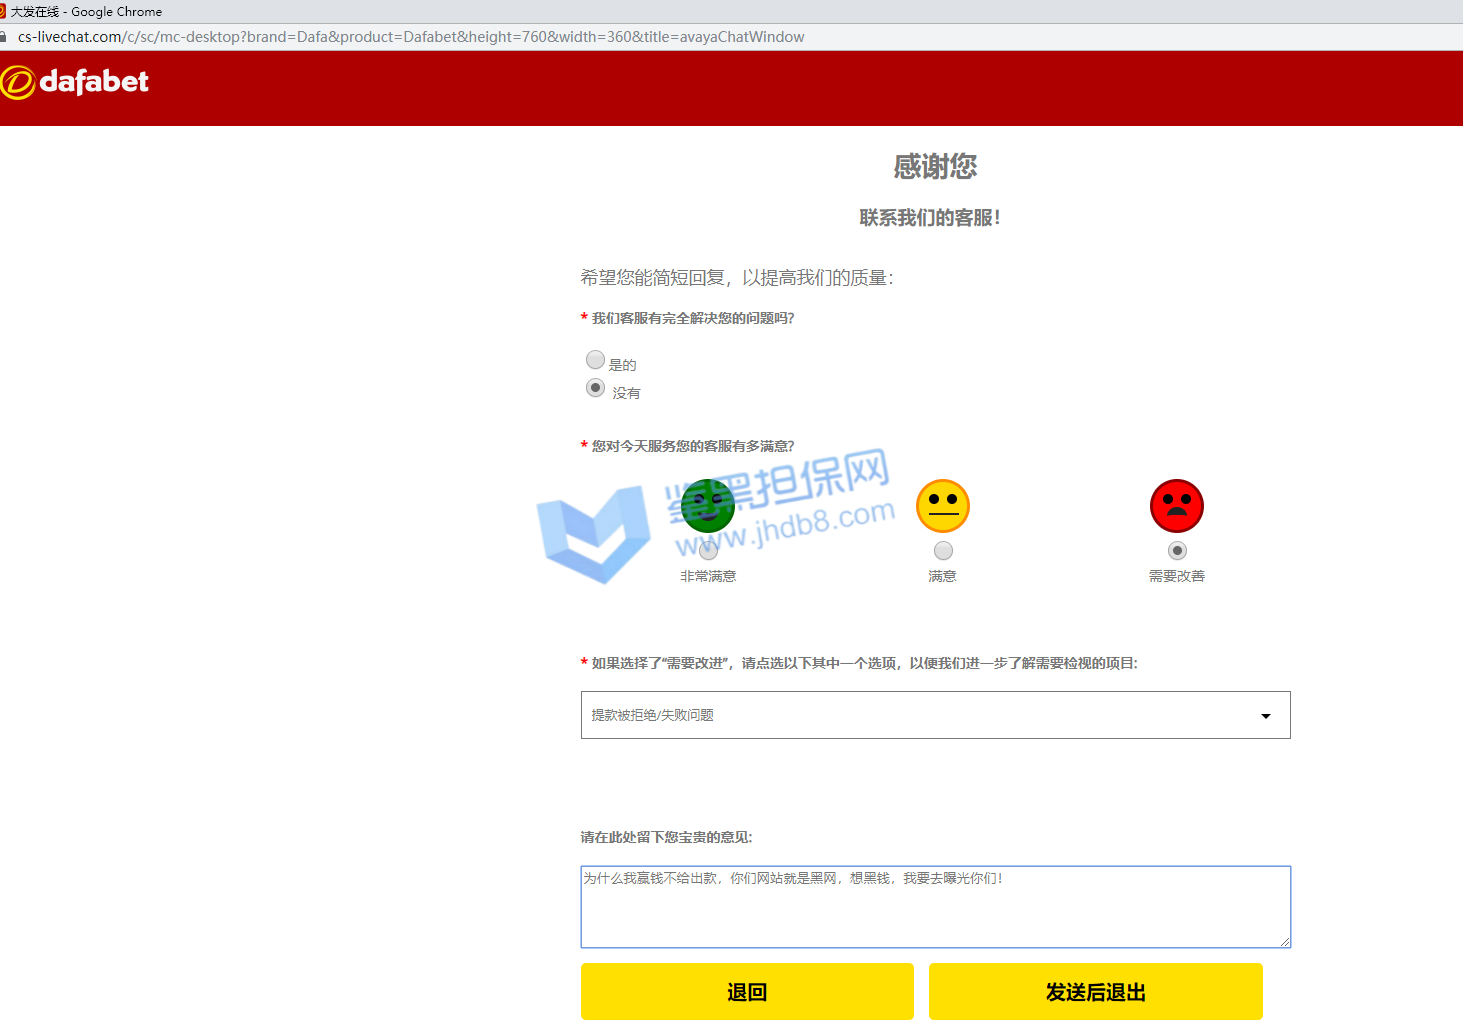This screenshot has height=1026, width=1463.
Task: Click the lock icon in the address bar
Action: tap(4, 37)
